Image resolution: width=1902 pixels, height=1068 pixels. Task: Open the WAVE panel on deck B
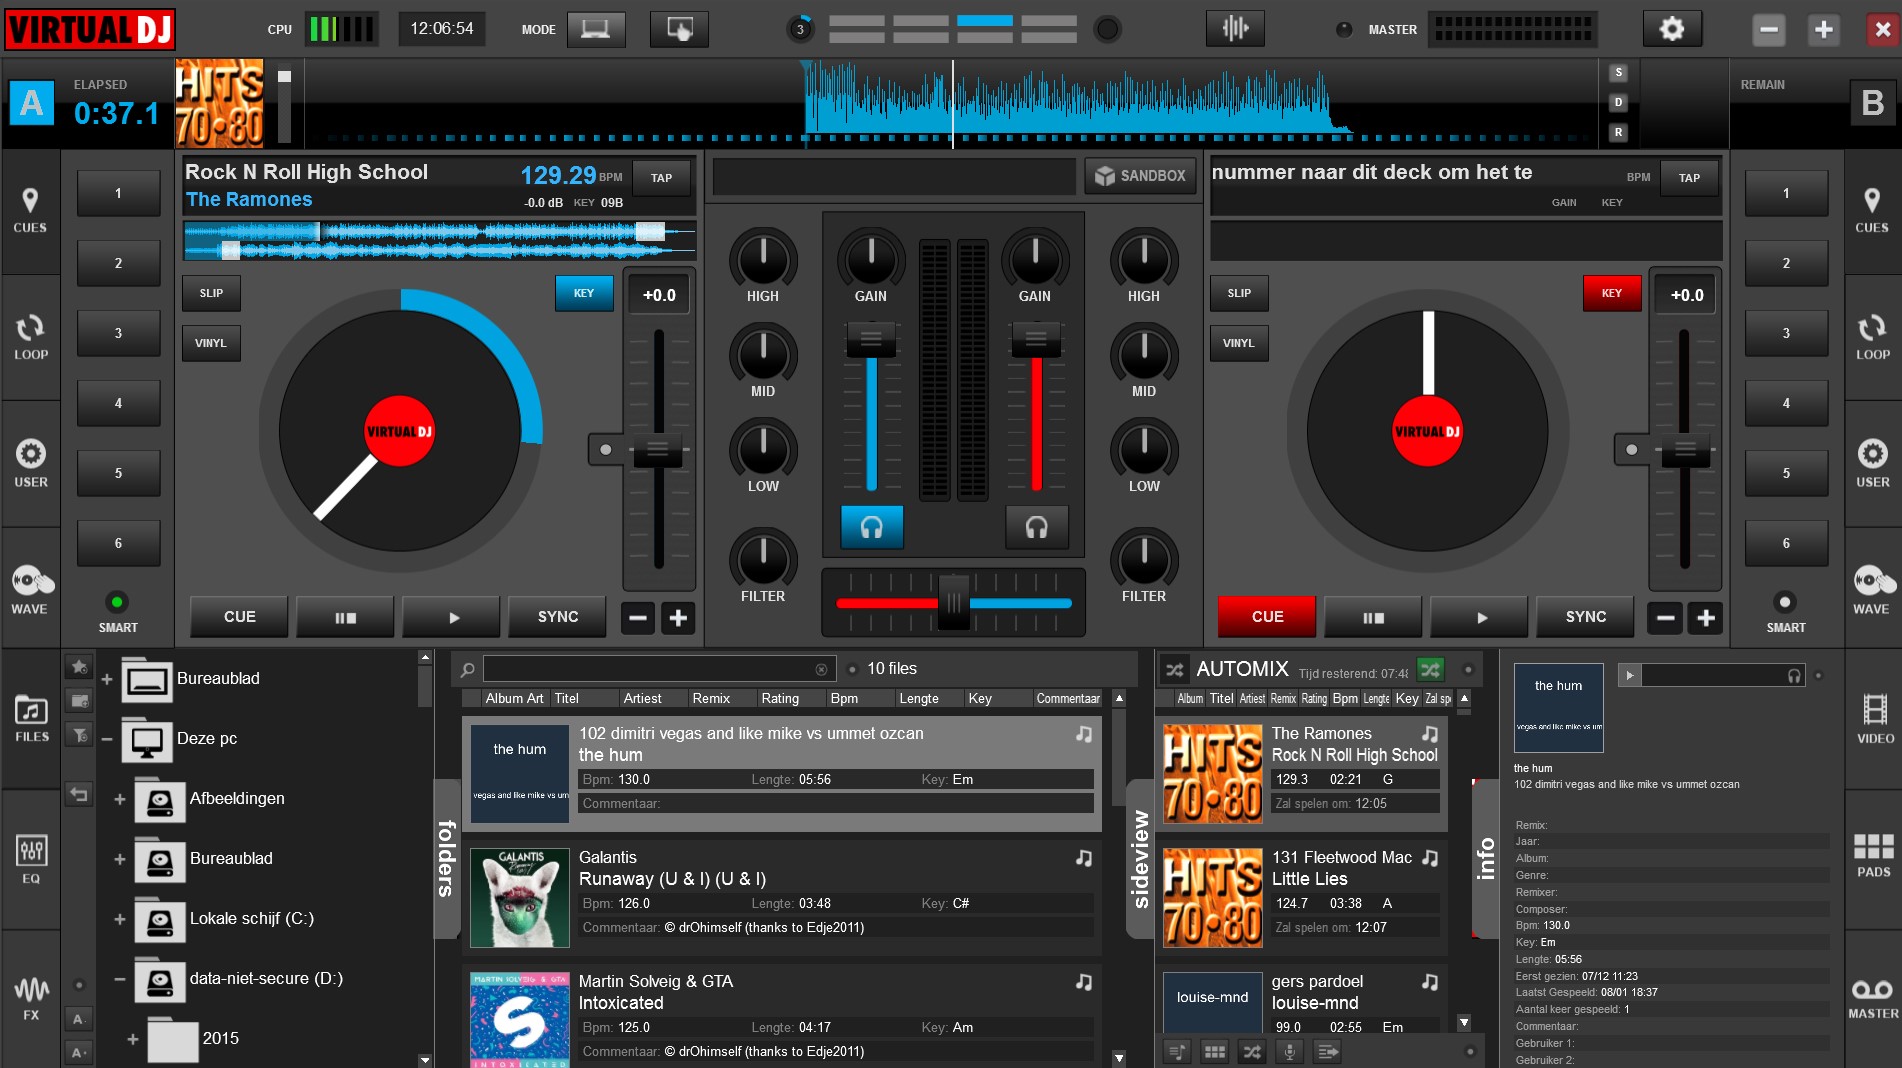tap(1872, 590)
